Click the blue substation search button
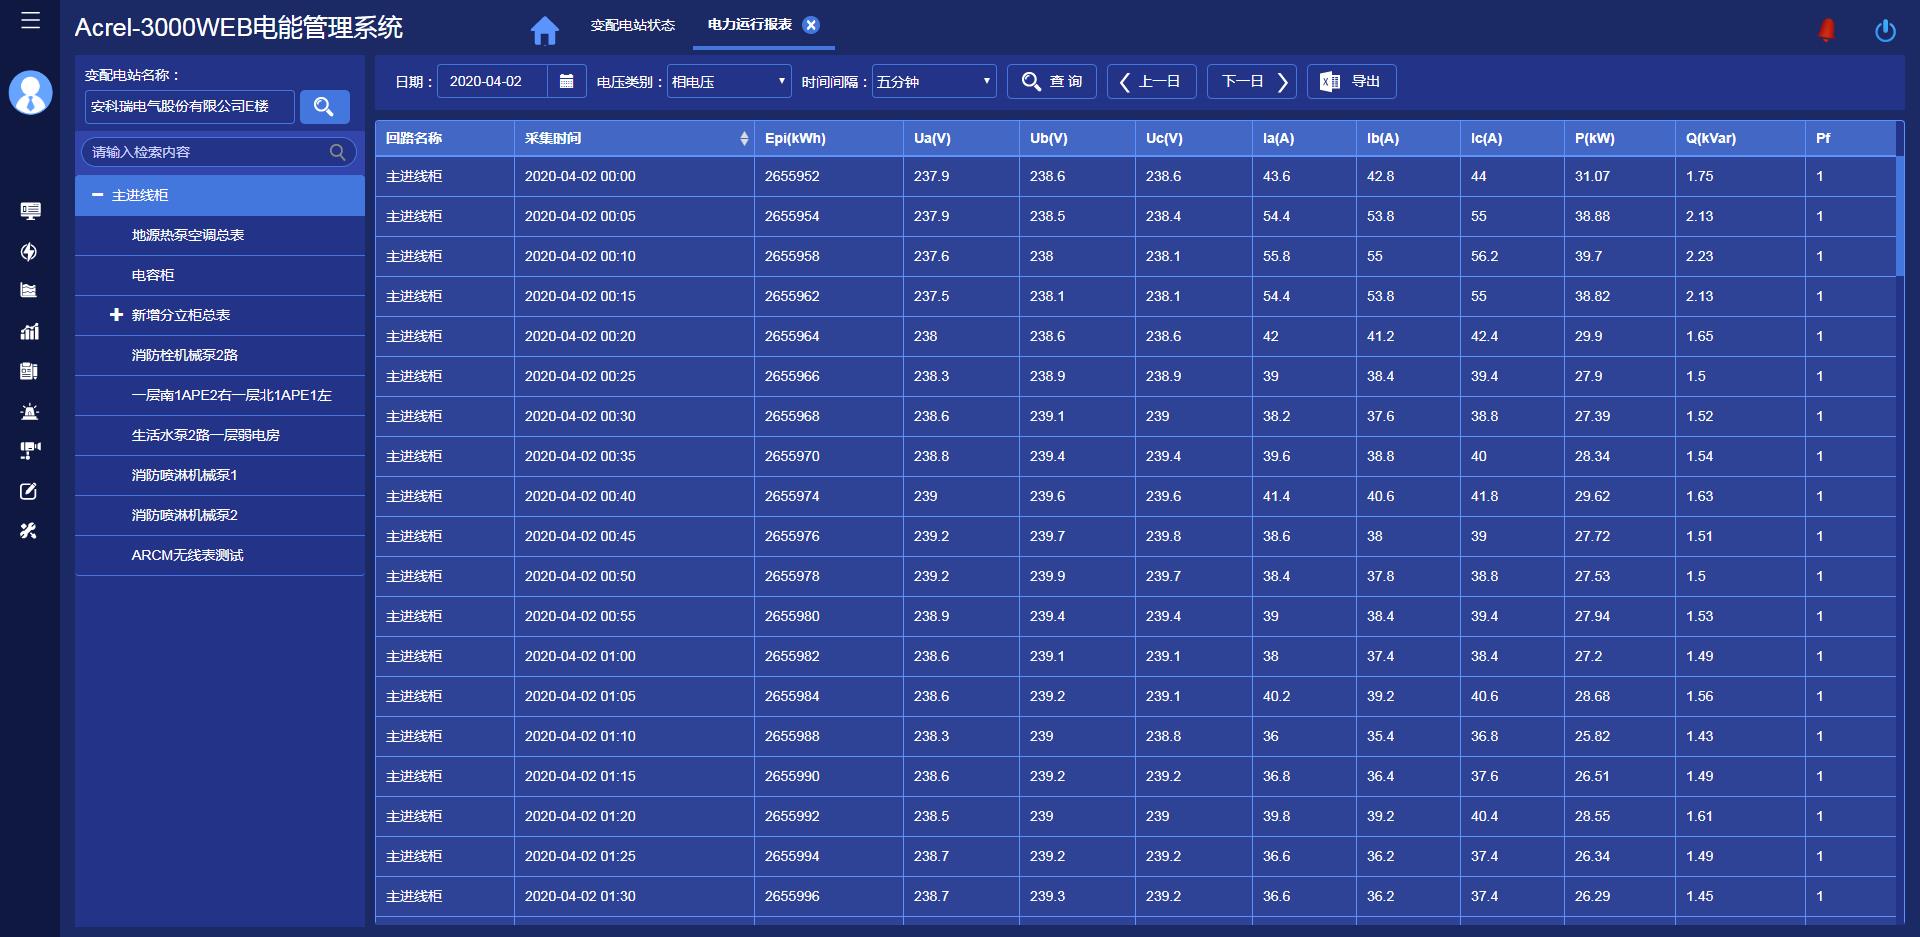This screenshot has height=937, width=1920. point(324,106)
